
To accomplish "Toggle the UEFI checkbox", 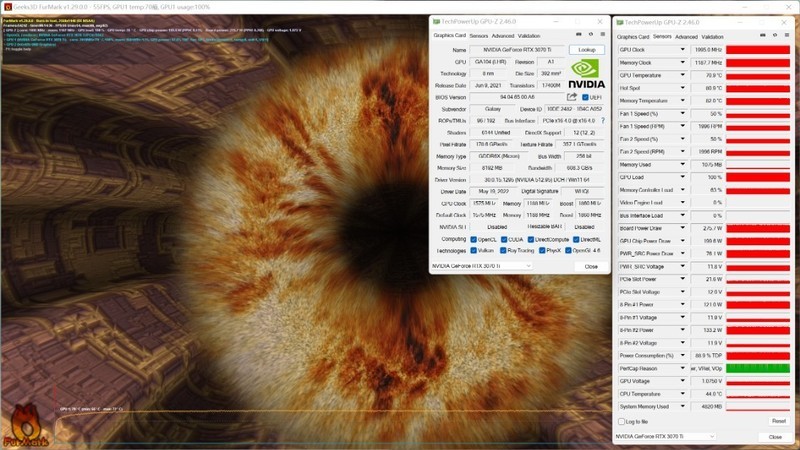I will tap(585, 97).
